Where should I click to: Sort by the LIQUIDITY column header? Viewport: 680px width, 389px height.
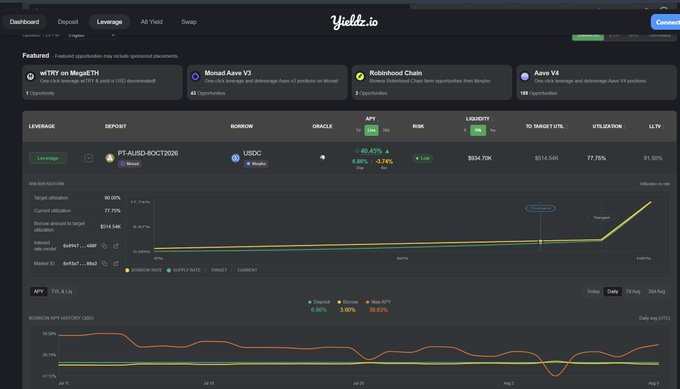pos(478,118)
